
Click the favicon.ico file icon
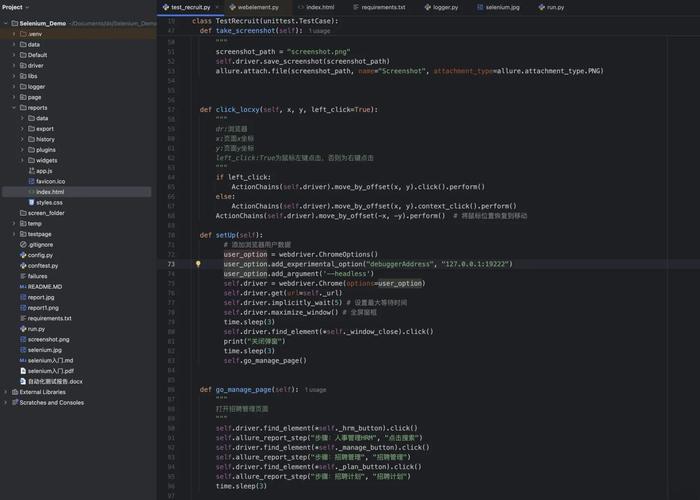tap(31, 181)
